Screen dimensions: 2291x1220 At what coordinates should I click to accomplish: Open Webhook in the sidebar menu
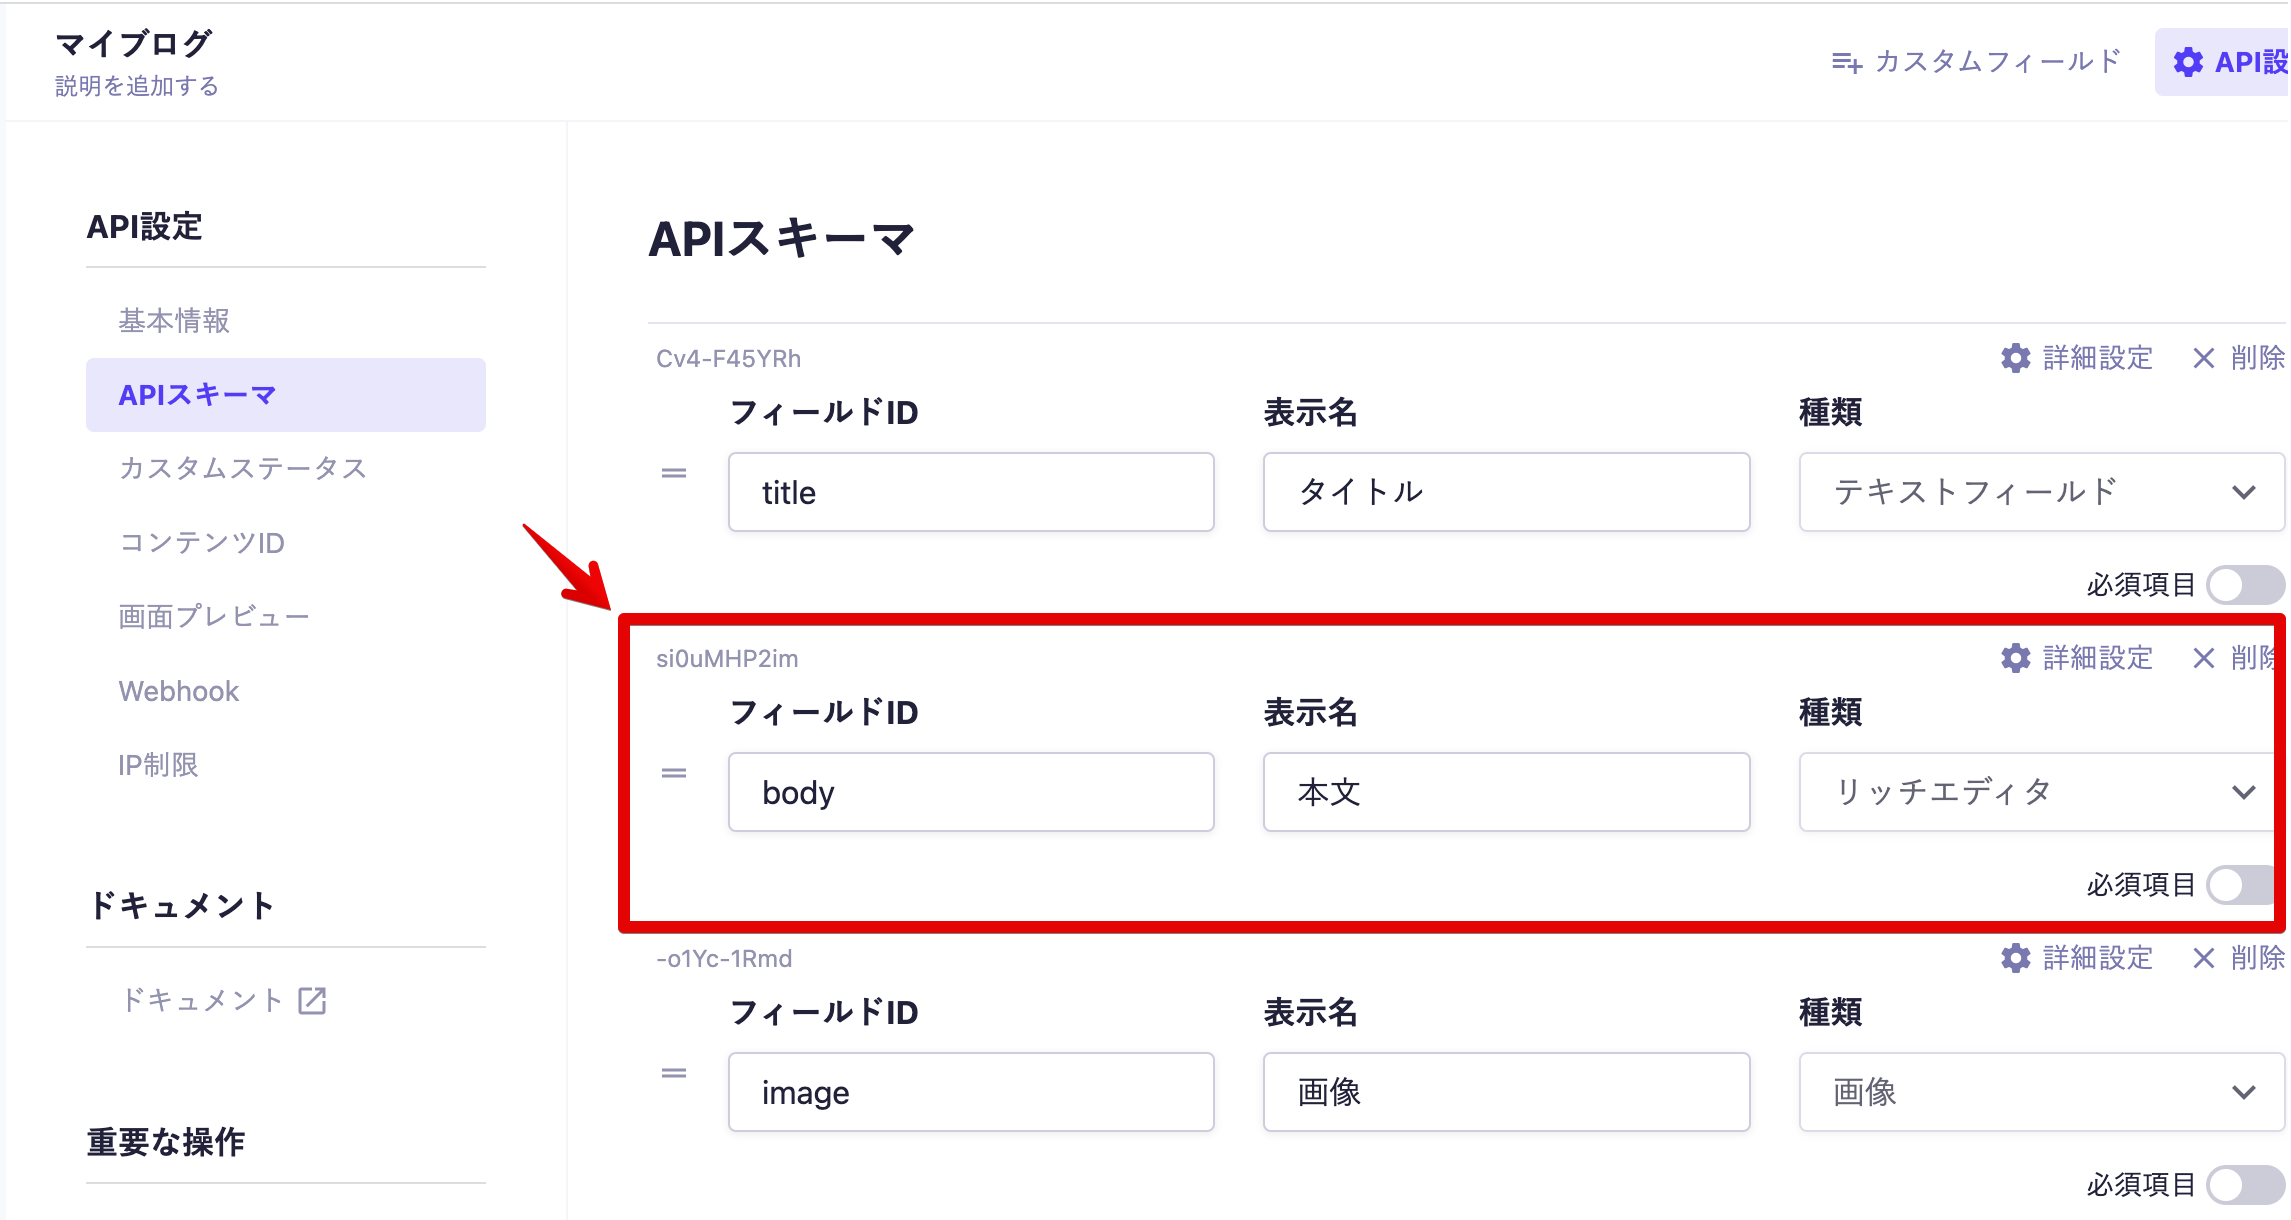pos(179,691)
